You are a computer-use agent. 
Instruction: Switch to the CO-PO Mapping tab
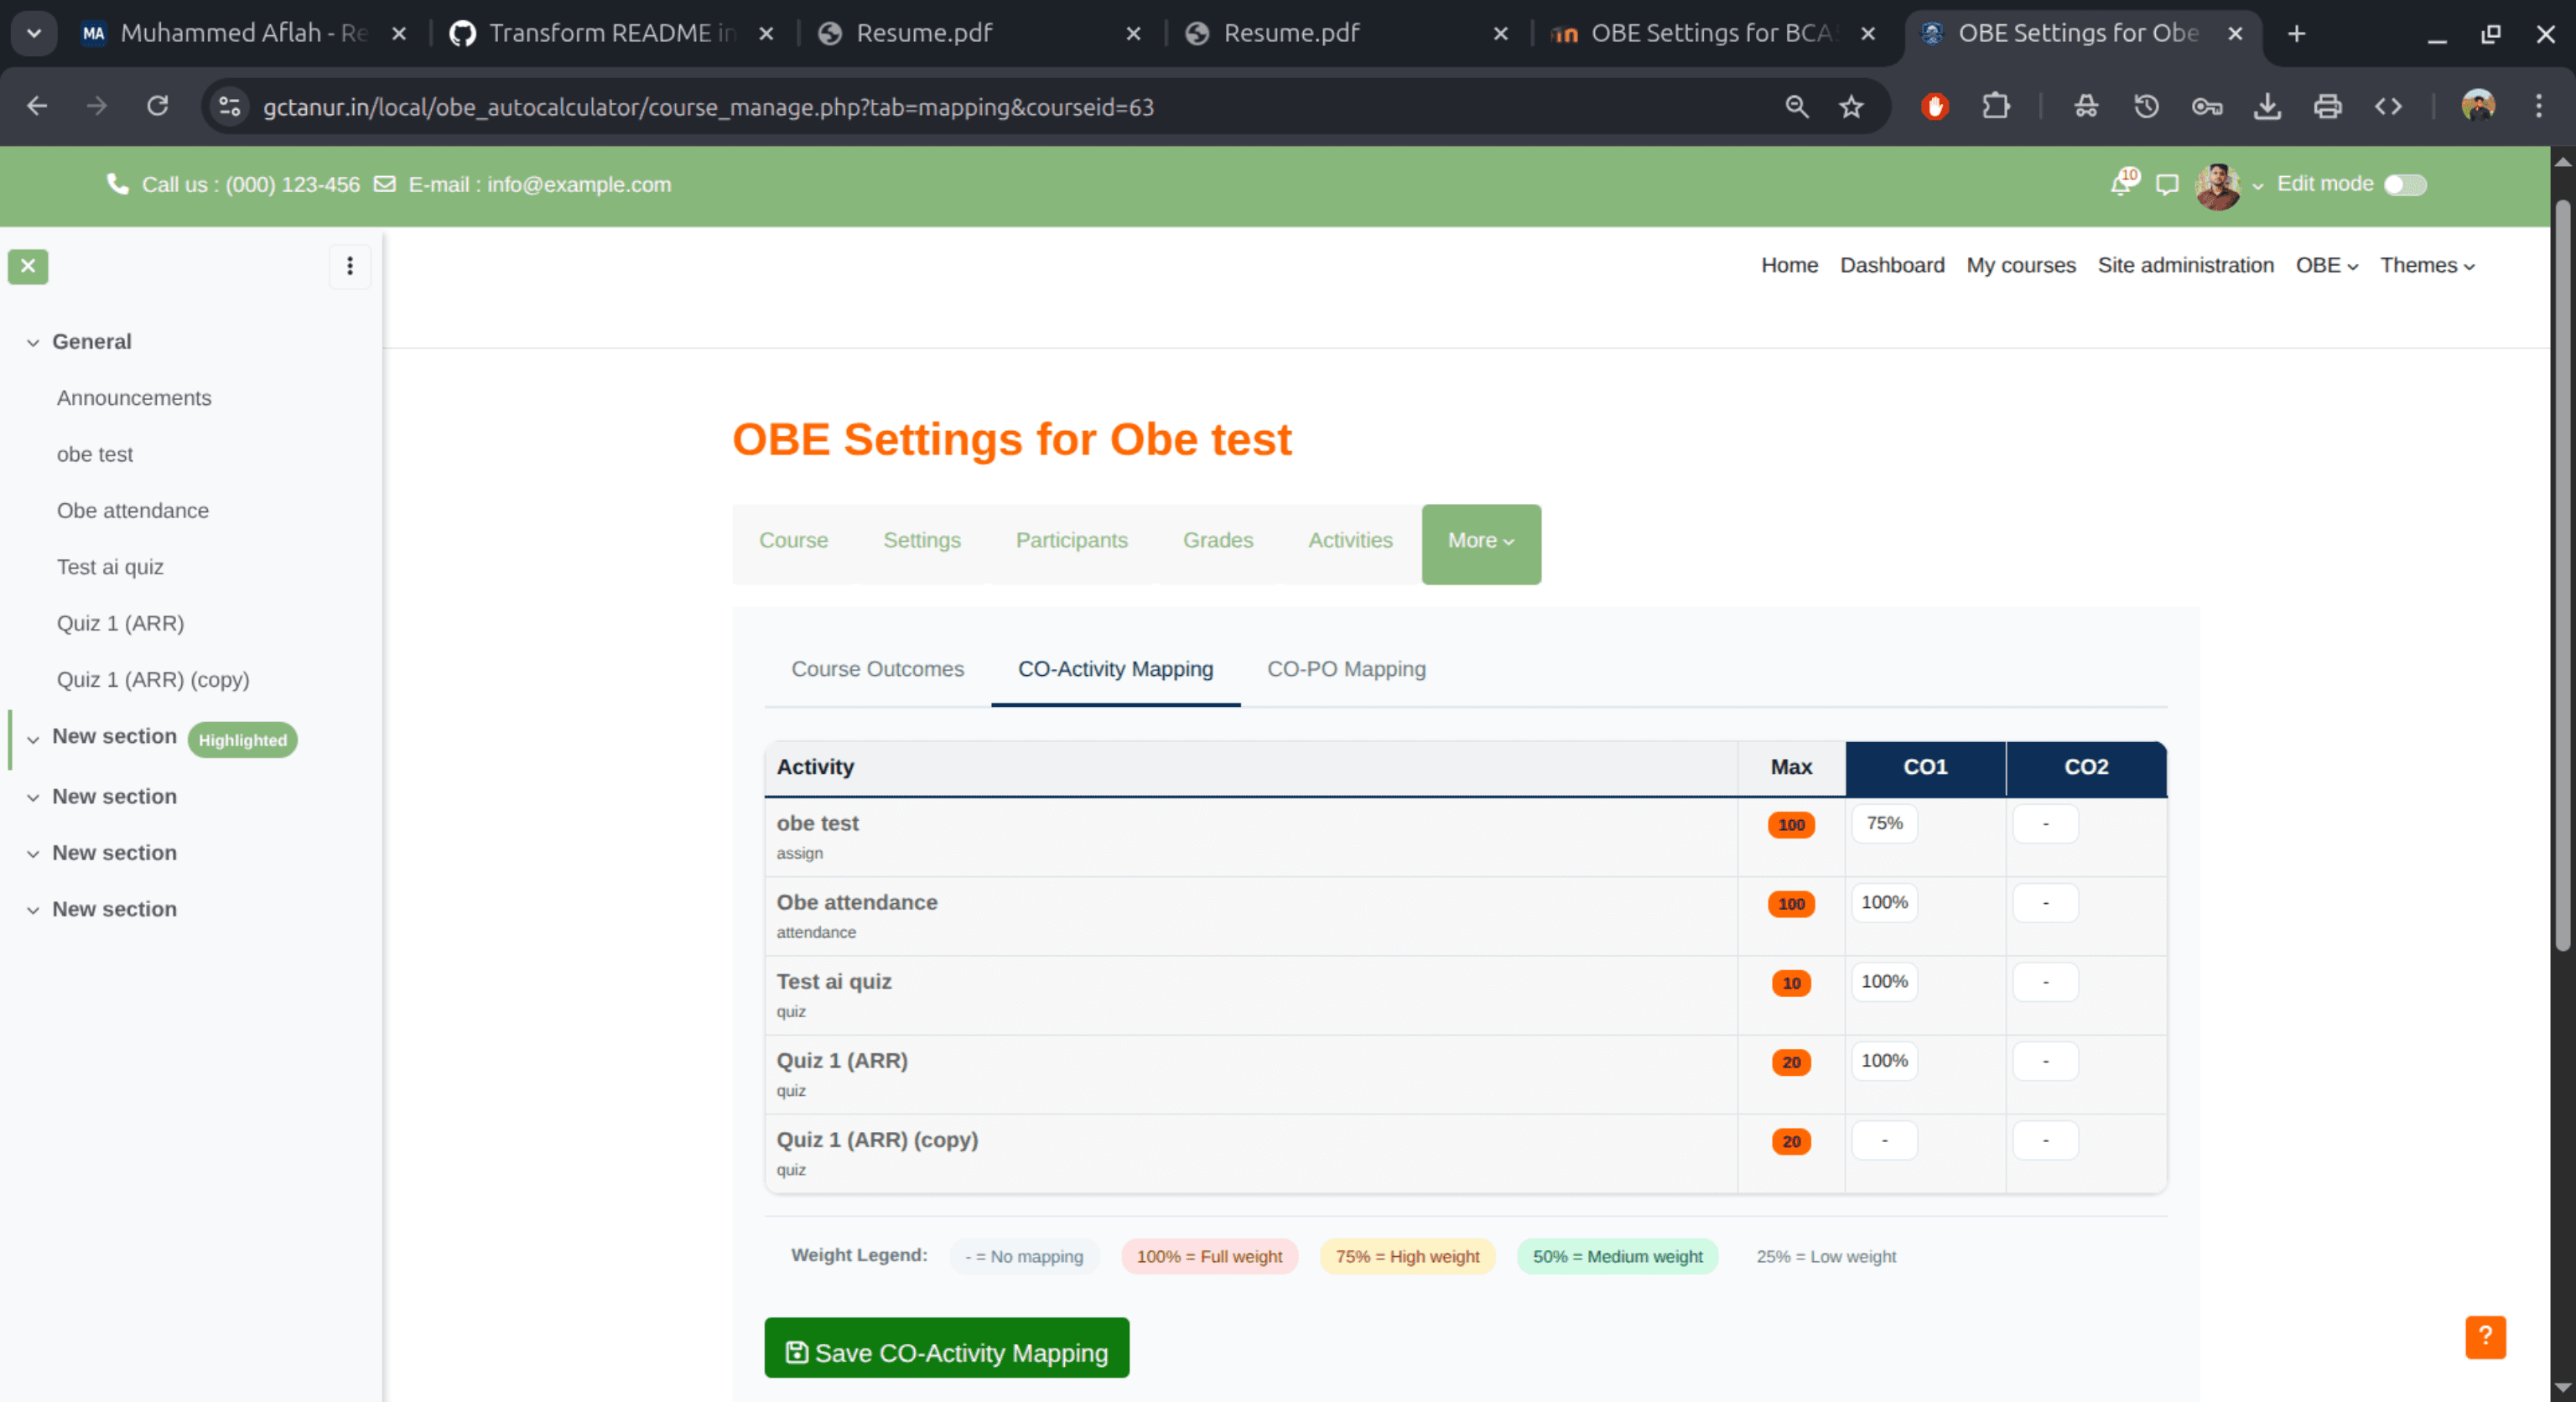pos(1346,669)
